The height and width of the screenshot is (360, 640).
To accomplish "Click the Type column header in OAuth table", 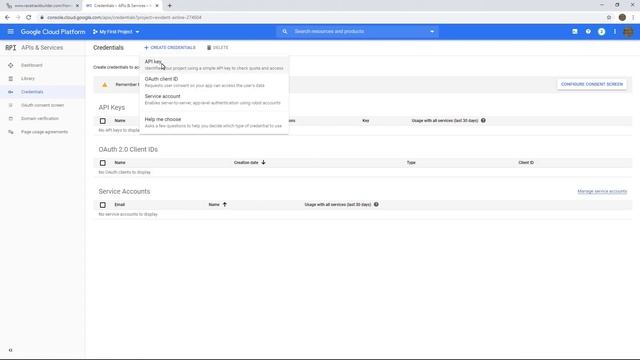I will (x=411, y=162).
